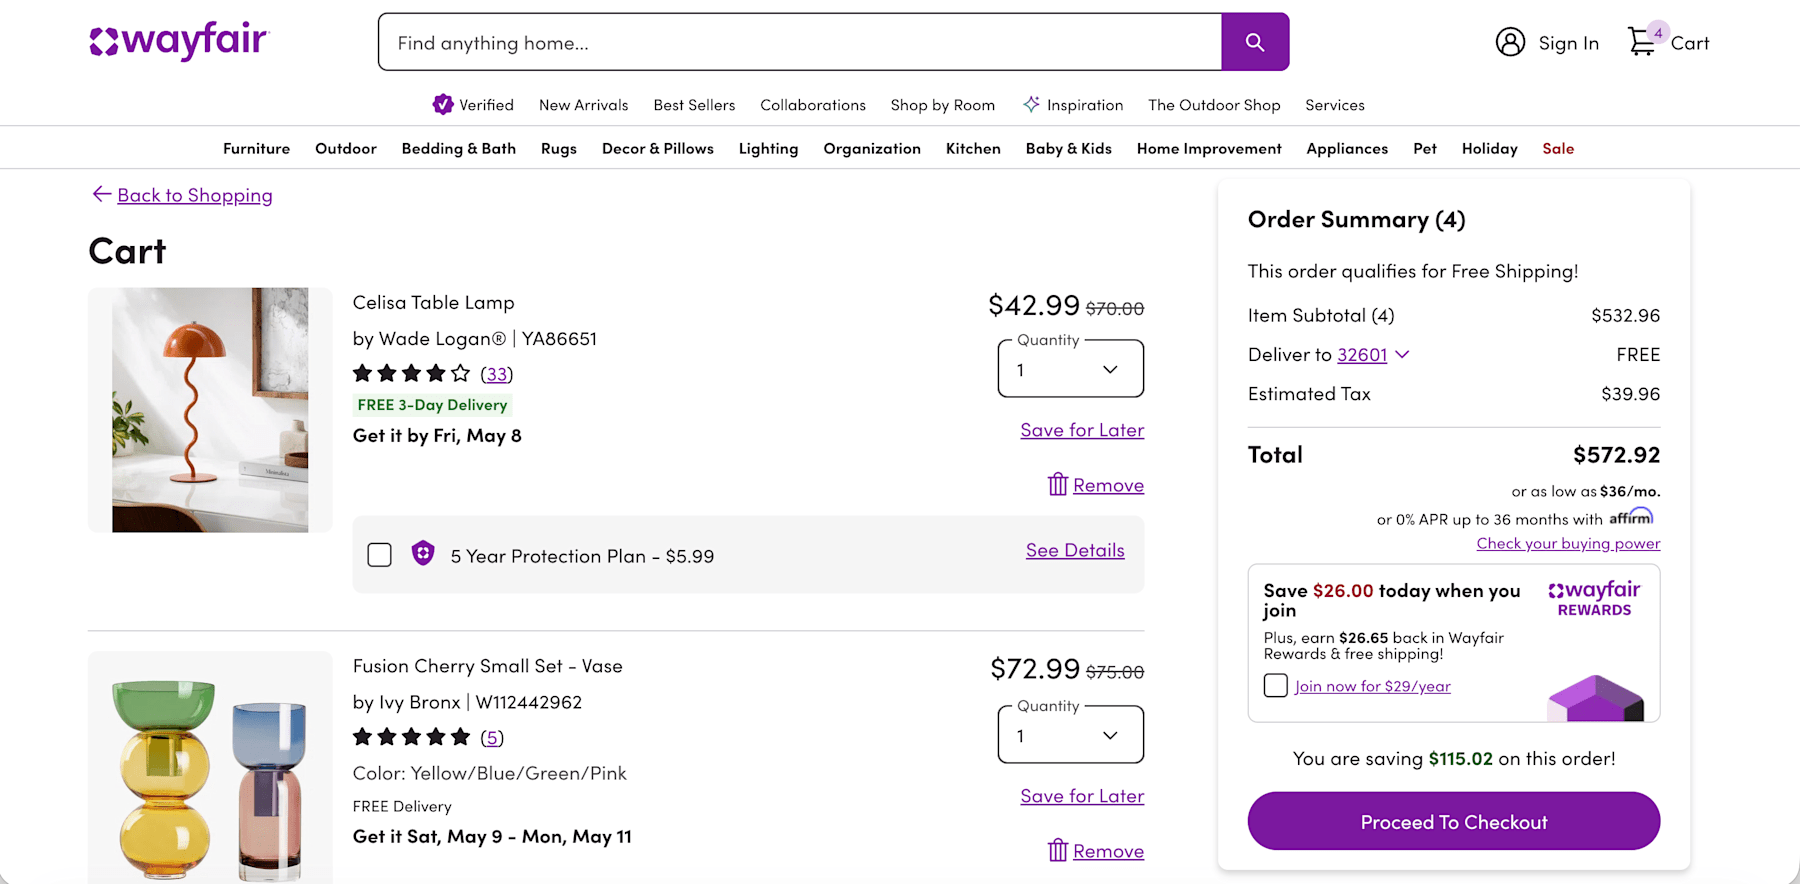
Task: Click Save for Later on Celisa Table Lamp
Action: (x=1082, y=430)
